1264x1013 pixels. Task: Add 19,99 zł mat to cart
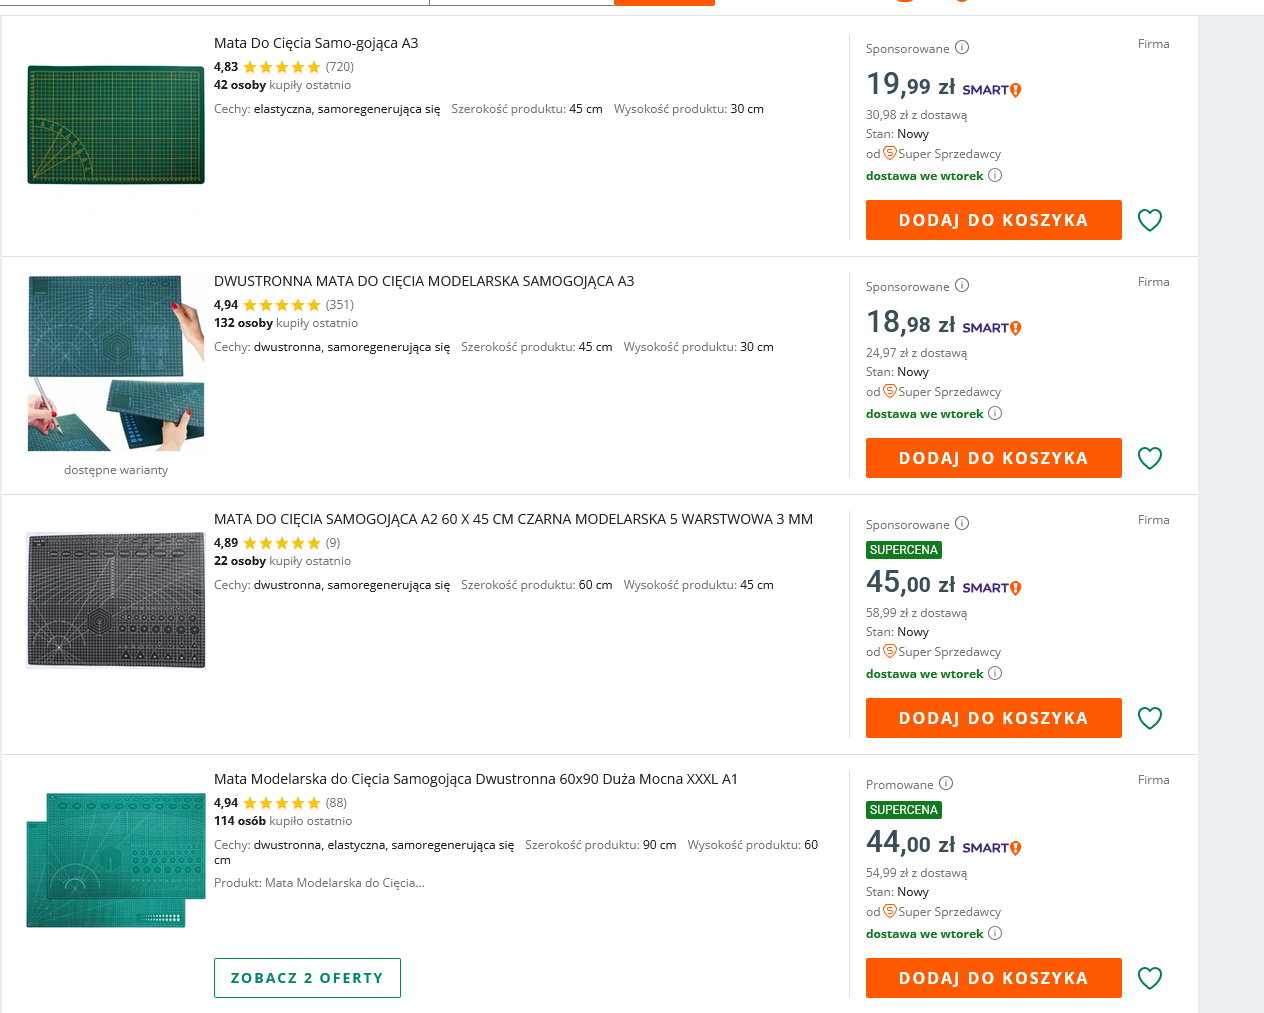pos(994,220)
